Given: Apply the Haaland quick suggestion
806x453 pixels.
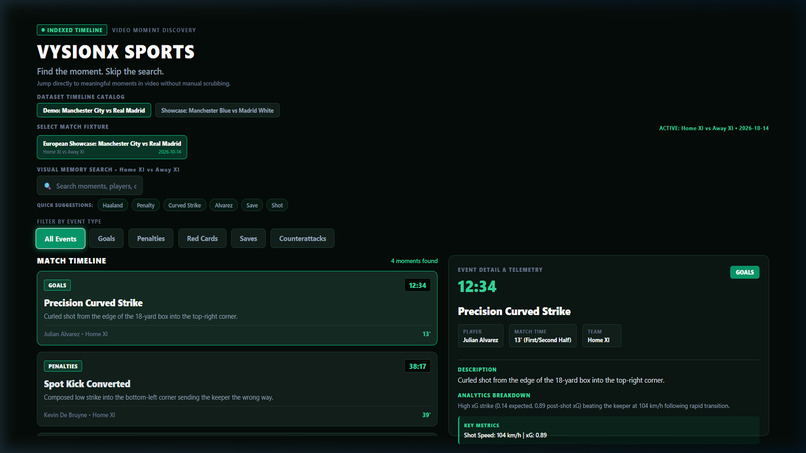Looking at the screenshot, I should [x=113, y=205].
